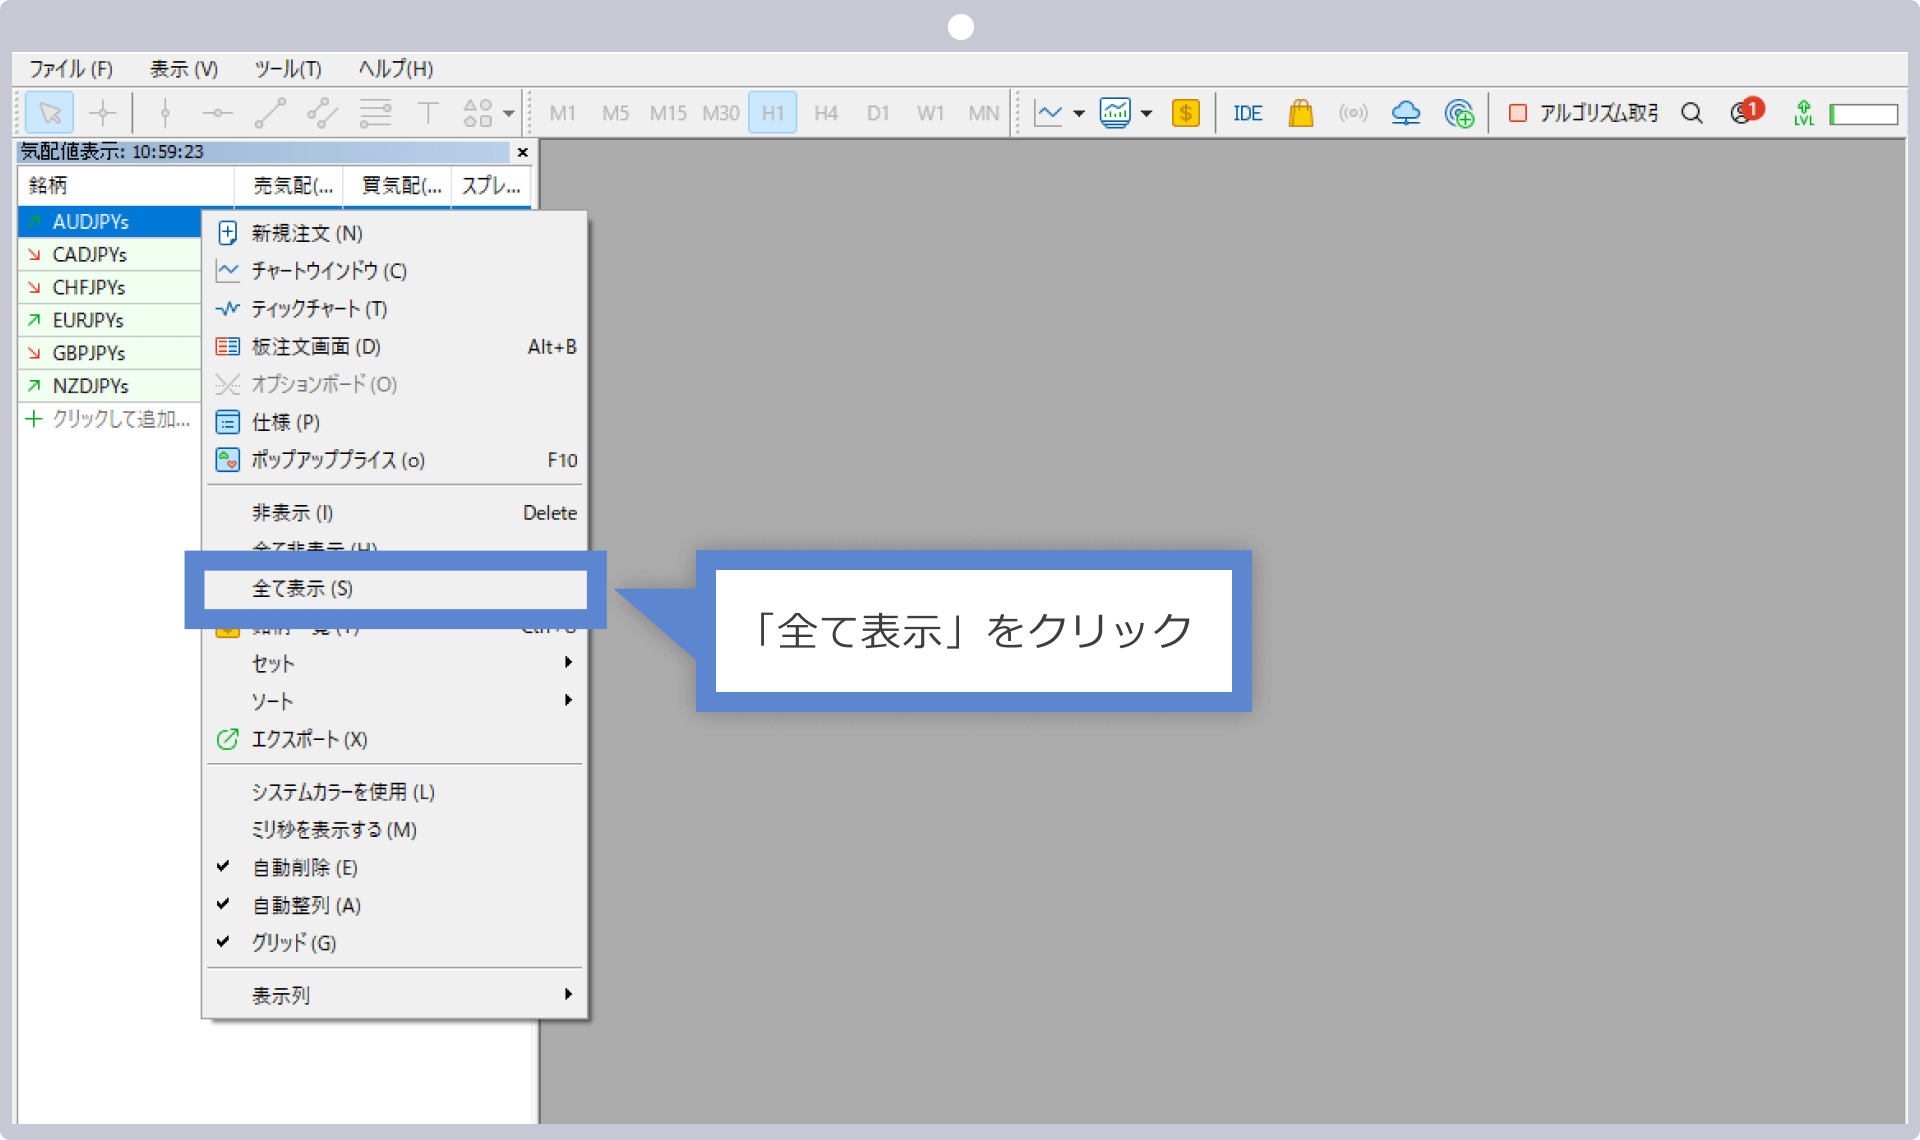The height and width of the screenshot is (1140, 1920).
Task: Switch to W1 timeframe
Action: pos(931,113)
